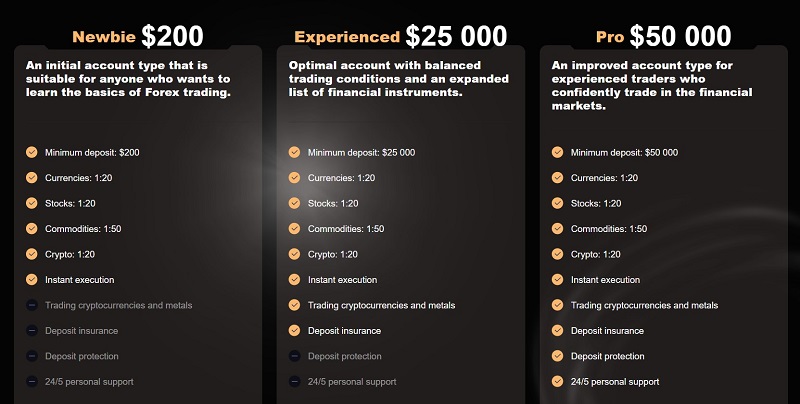Click the Newbie Minimum deposit $200 checkmark icon
800x404 pixels.
(32, 152)
